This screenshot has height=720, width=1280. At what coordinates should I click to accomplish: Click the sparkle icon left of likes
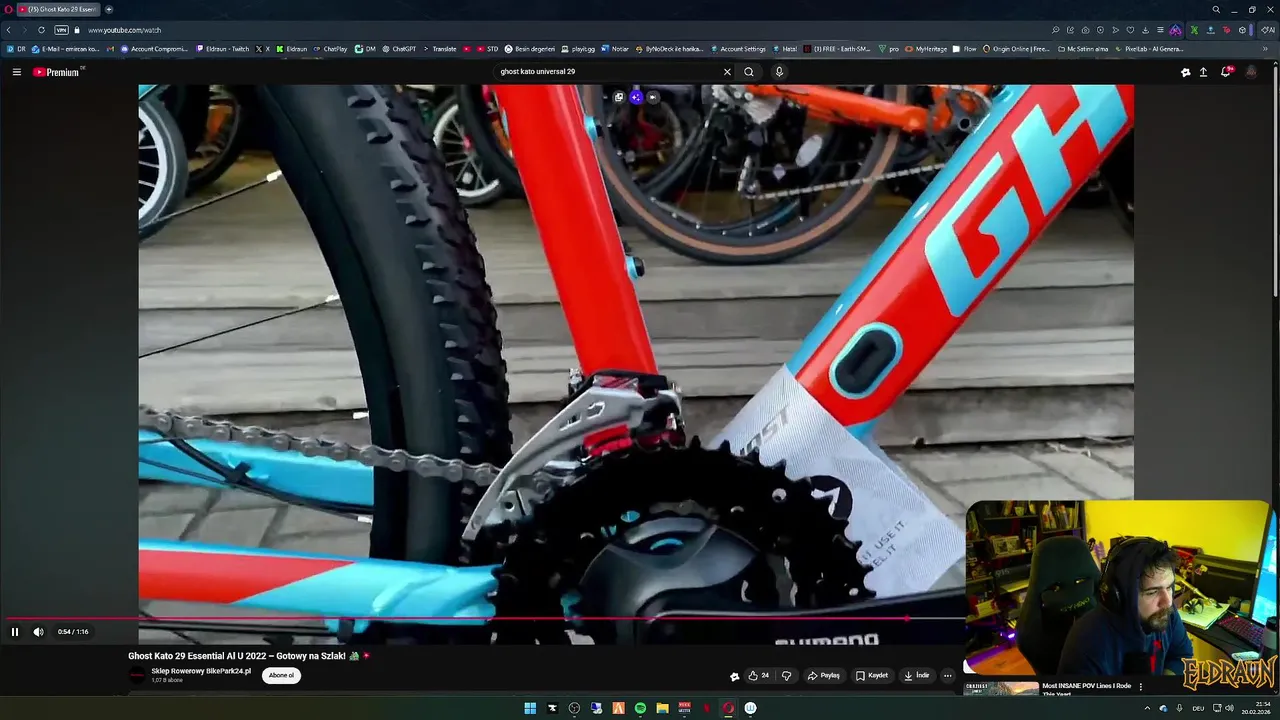[x=735, y=676]
